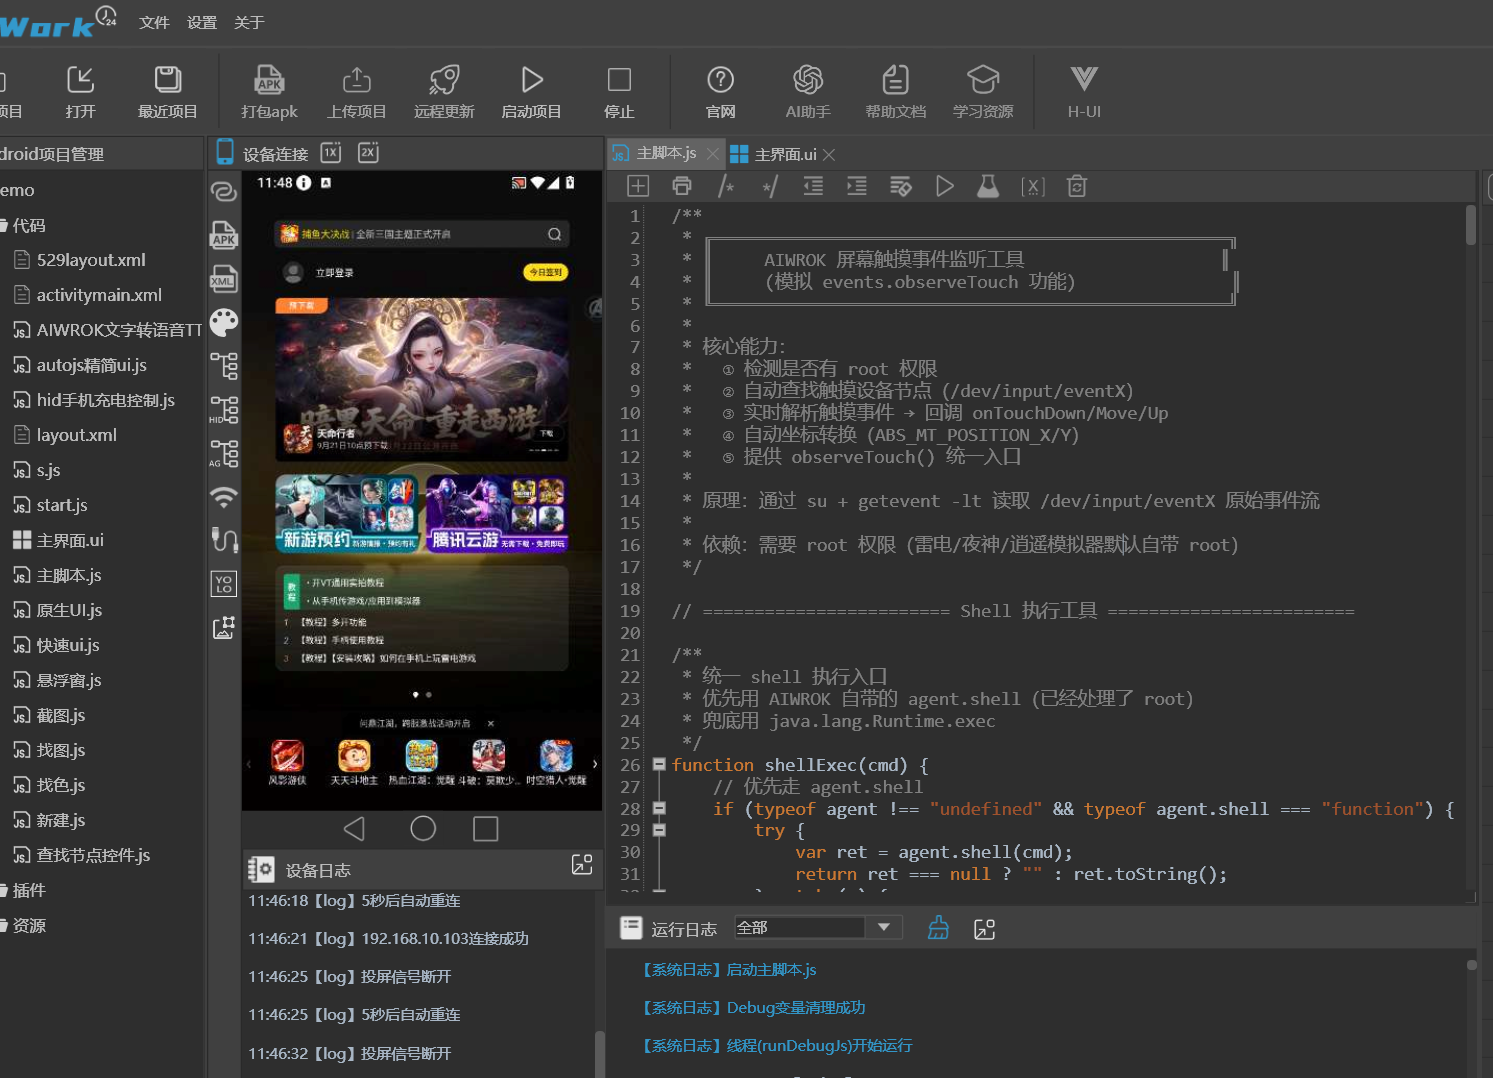
Task: Click the 上传项目 upload icon
Action: coord(356,80)
